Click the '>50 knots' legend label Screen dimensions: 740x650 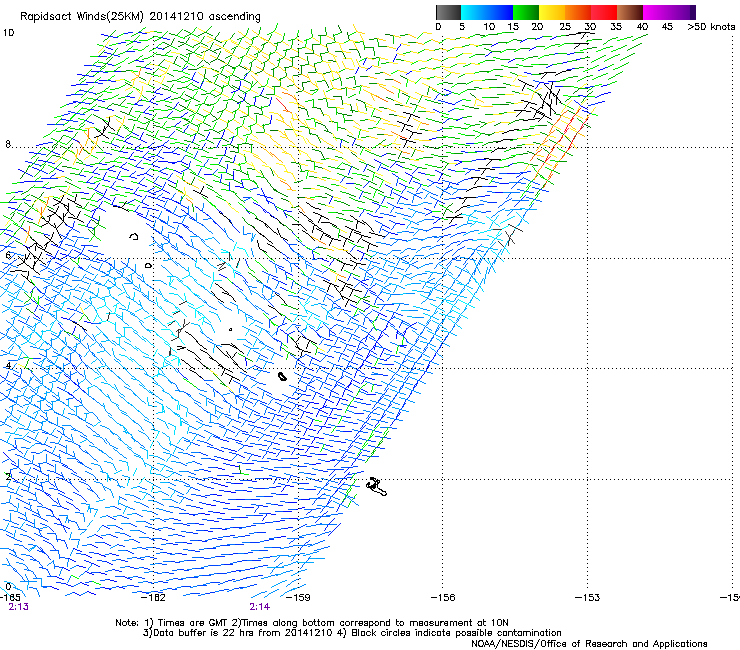pos(711,26)
